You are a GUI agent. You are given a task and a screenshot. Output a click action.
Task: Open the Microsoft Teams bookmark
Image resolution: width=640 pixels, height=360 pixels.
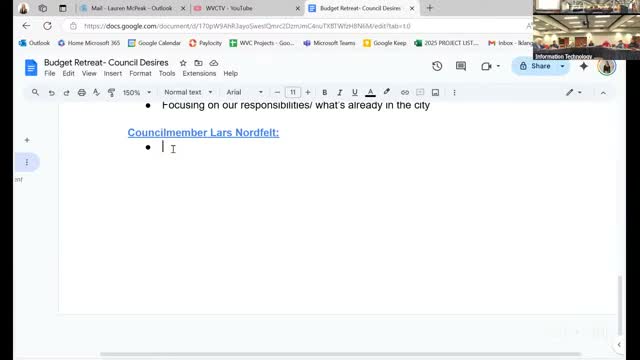[x=329, y=43]
